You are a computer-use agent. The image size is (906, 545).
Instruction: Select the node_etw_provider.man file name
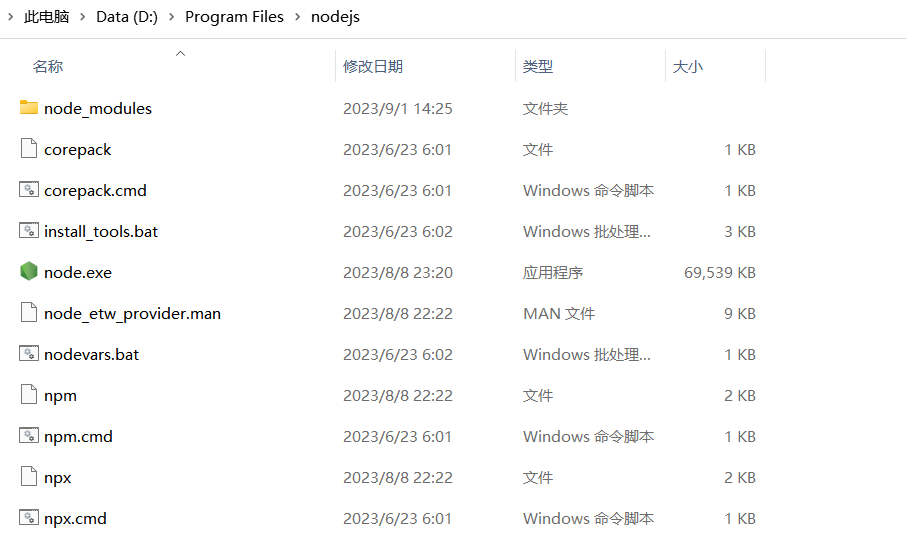(x=132, y=314)
